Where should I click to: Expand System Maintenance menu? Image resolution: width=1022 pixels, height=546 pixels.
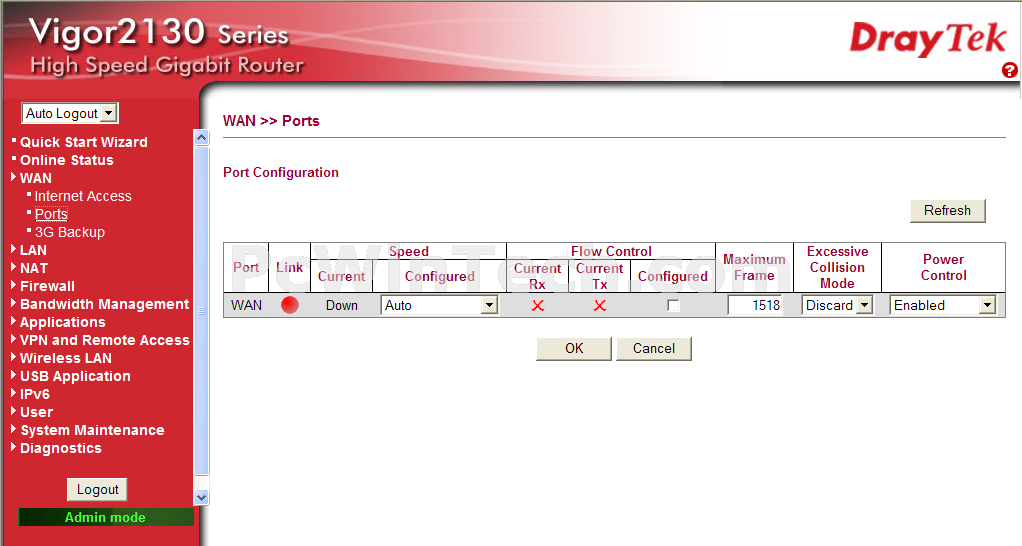(92, 430)
